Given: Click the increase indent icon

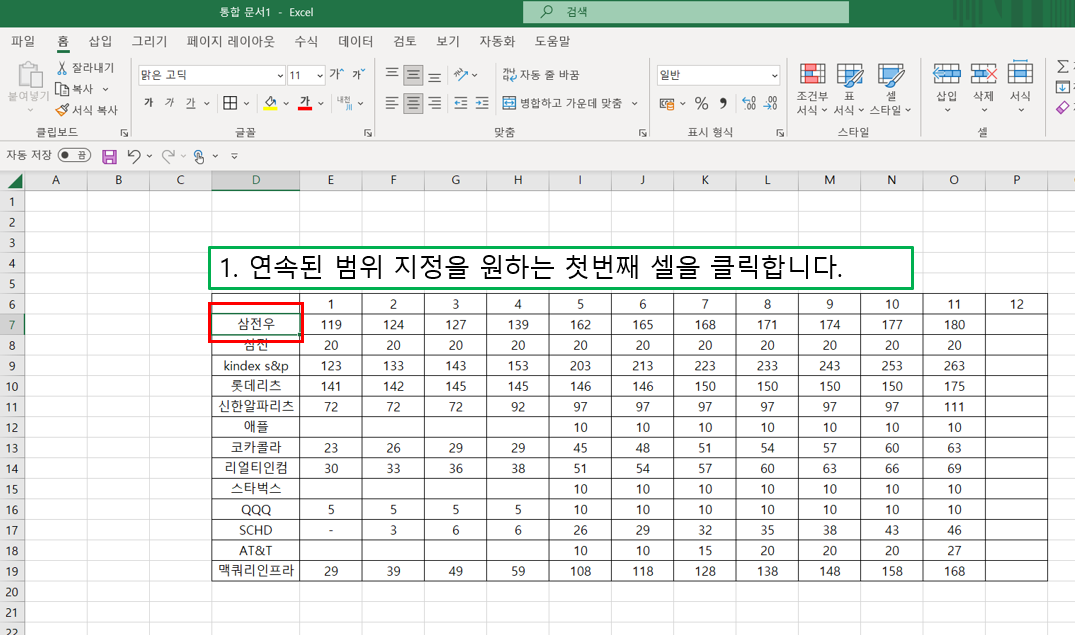Looking at the screenshot, I should point(482,103).
